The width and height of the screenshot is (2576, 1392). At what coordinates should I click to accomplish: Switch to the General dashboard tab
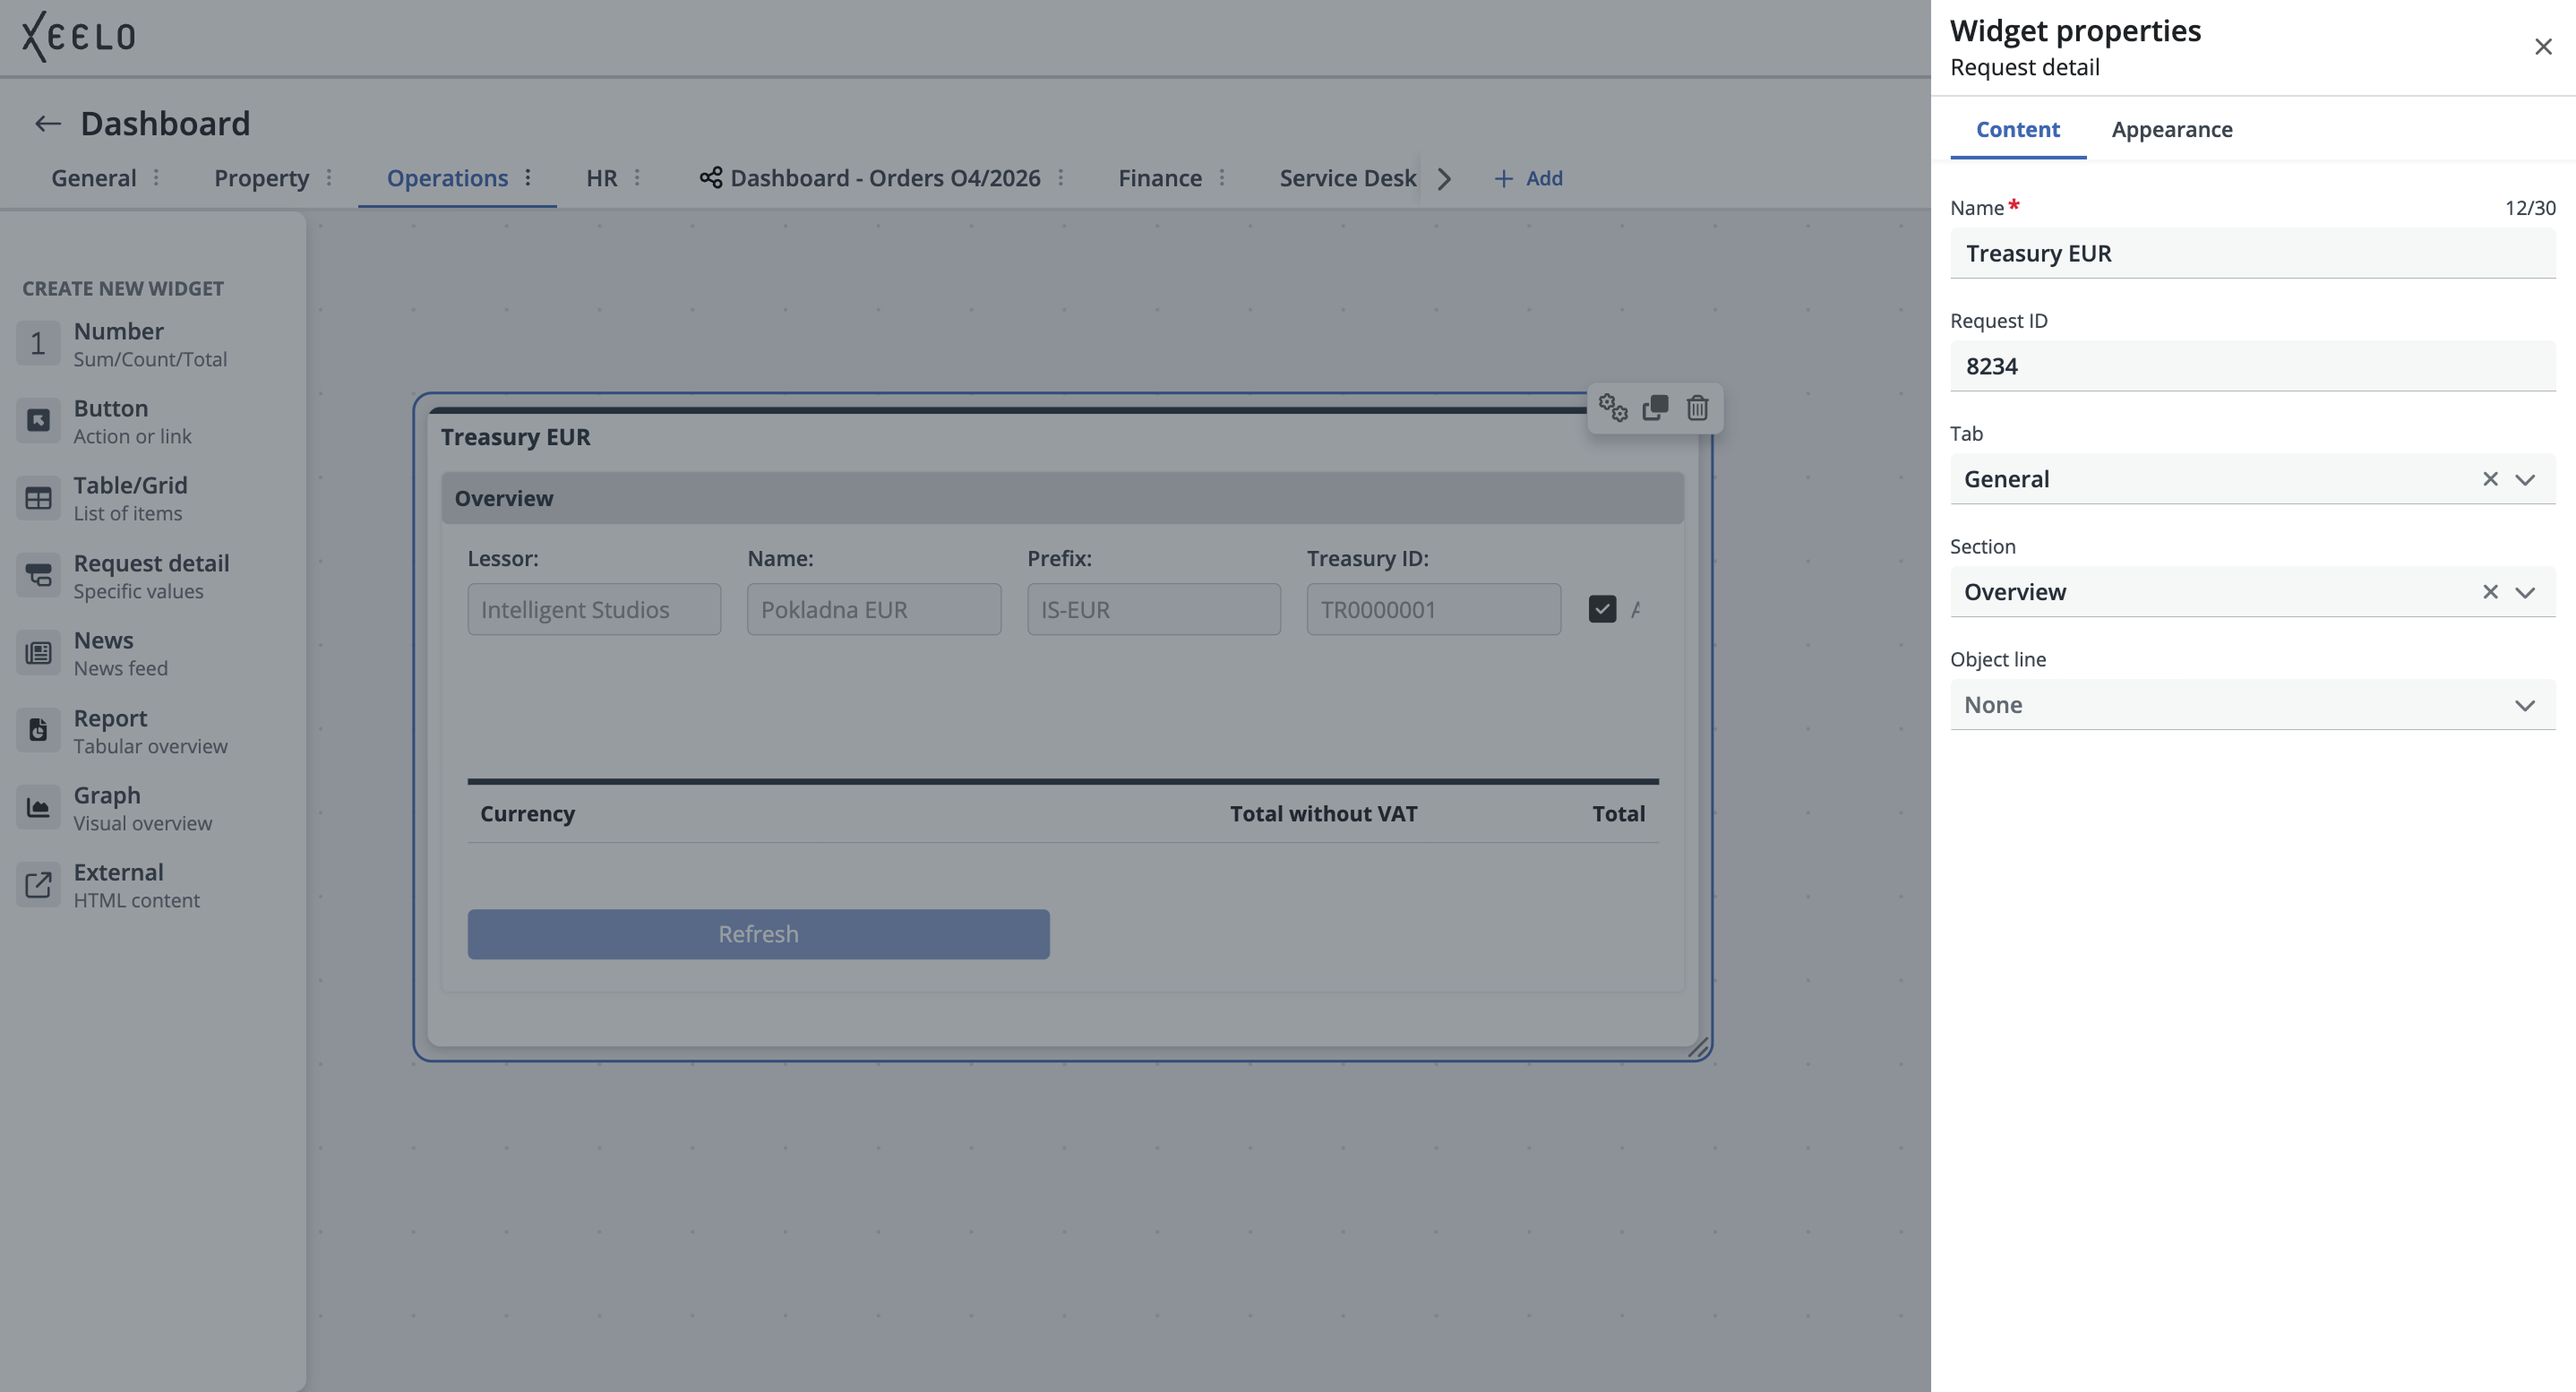pos(94,178)
